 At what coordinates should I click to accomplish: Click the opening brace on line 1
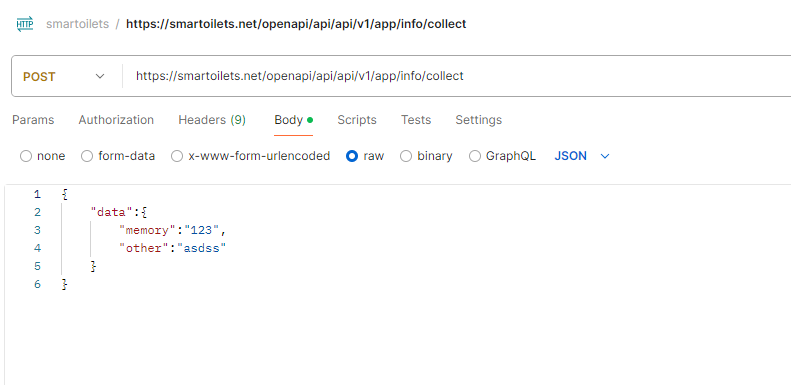[x=64, y=194]
